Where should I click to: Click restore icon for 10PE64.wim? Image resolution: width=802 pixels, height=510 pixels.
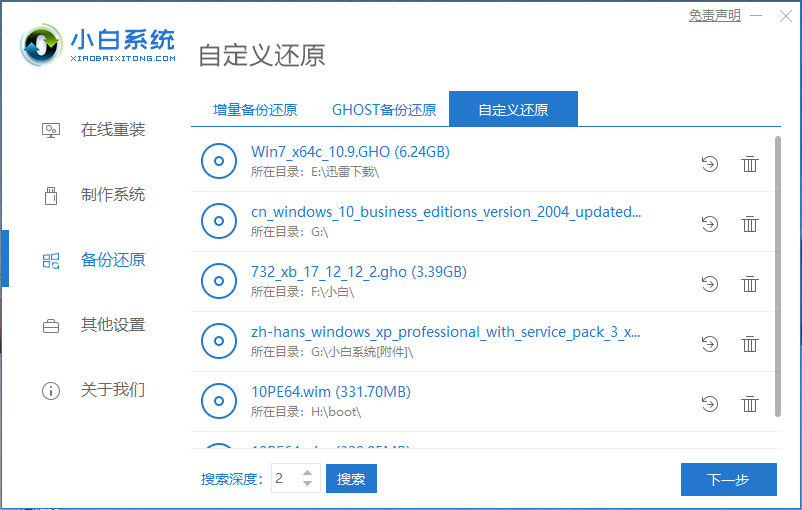click(x=710, y=404)
